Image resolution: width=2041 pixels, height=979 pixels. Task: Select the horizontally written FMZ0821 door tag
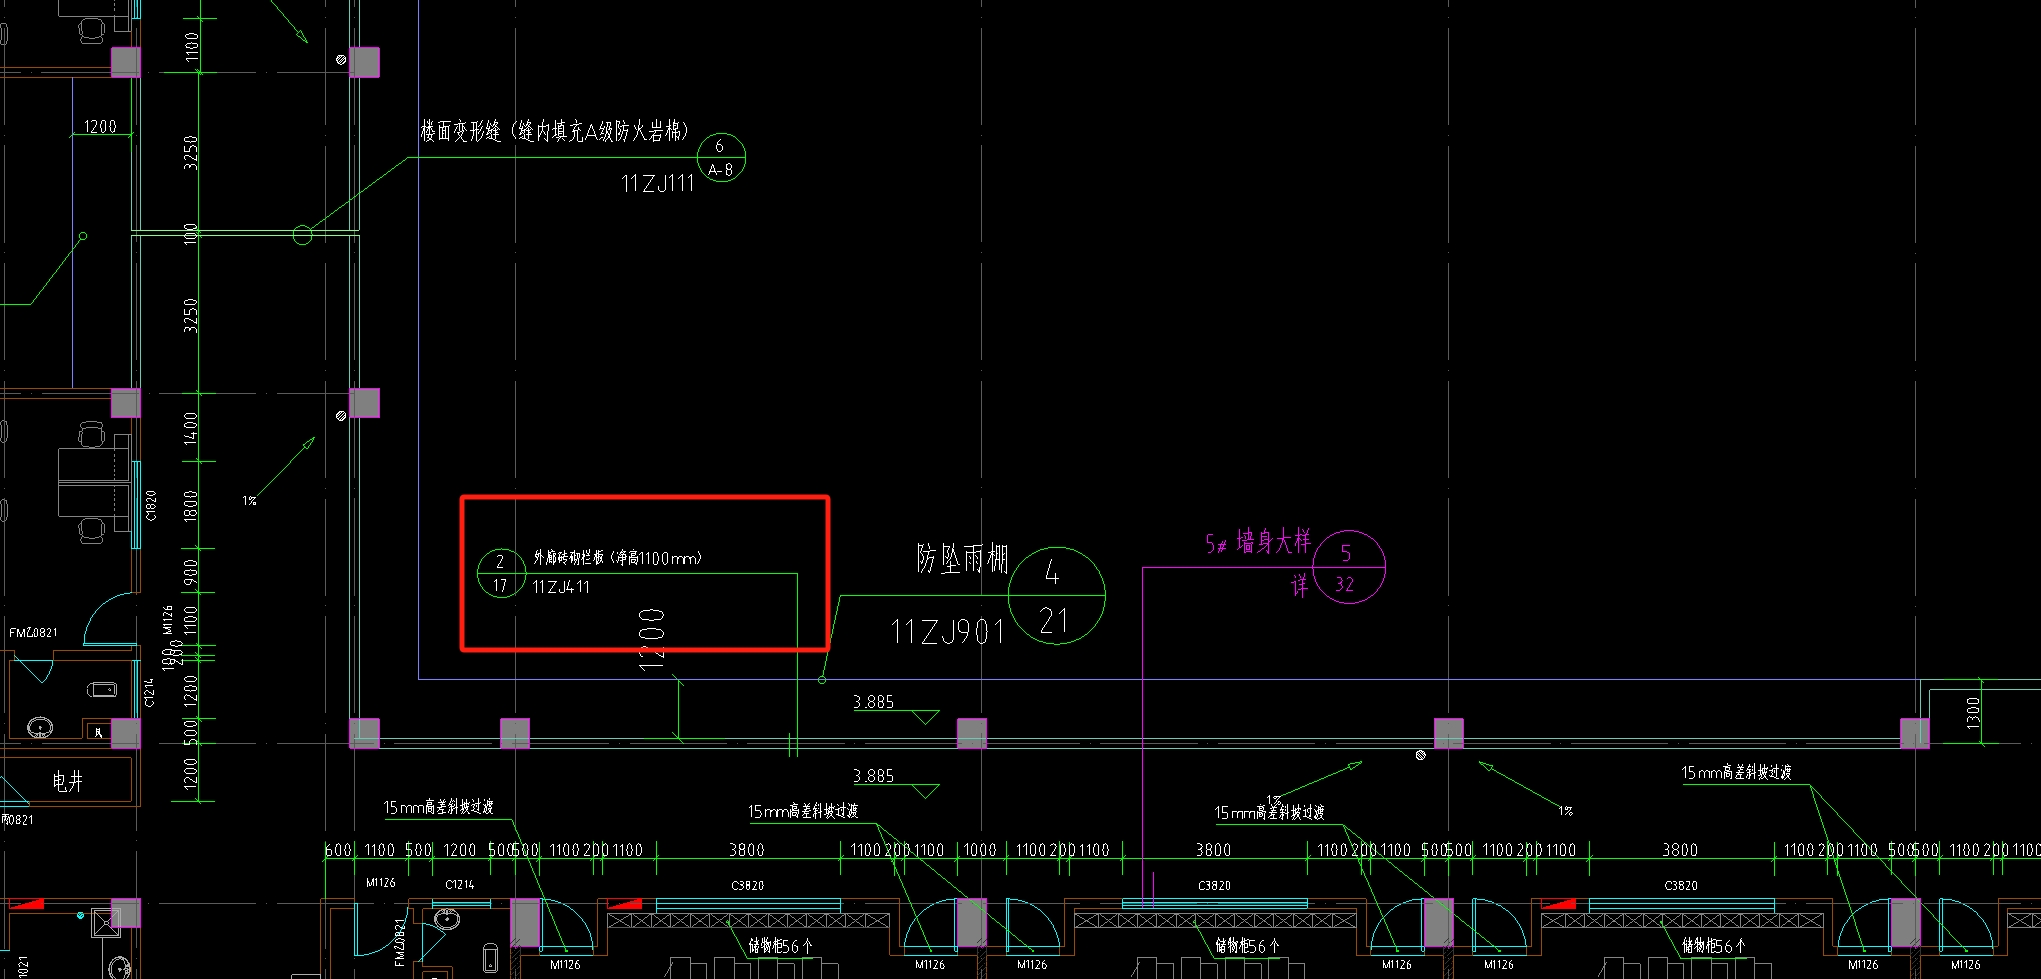[33, 633]
